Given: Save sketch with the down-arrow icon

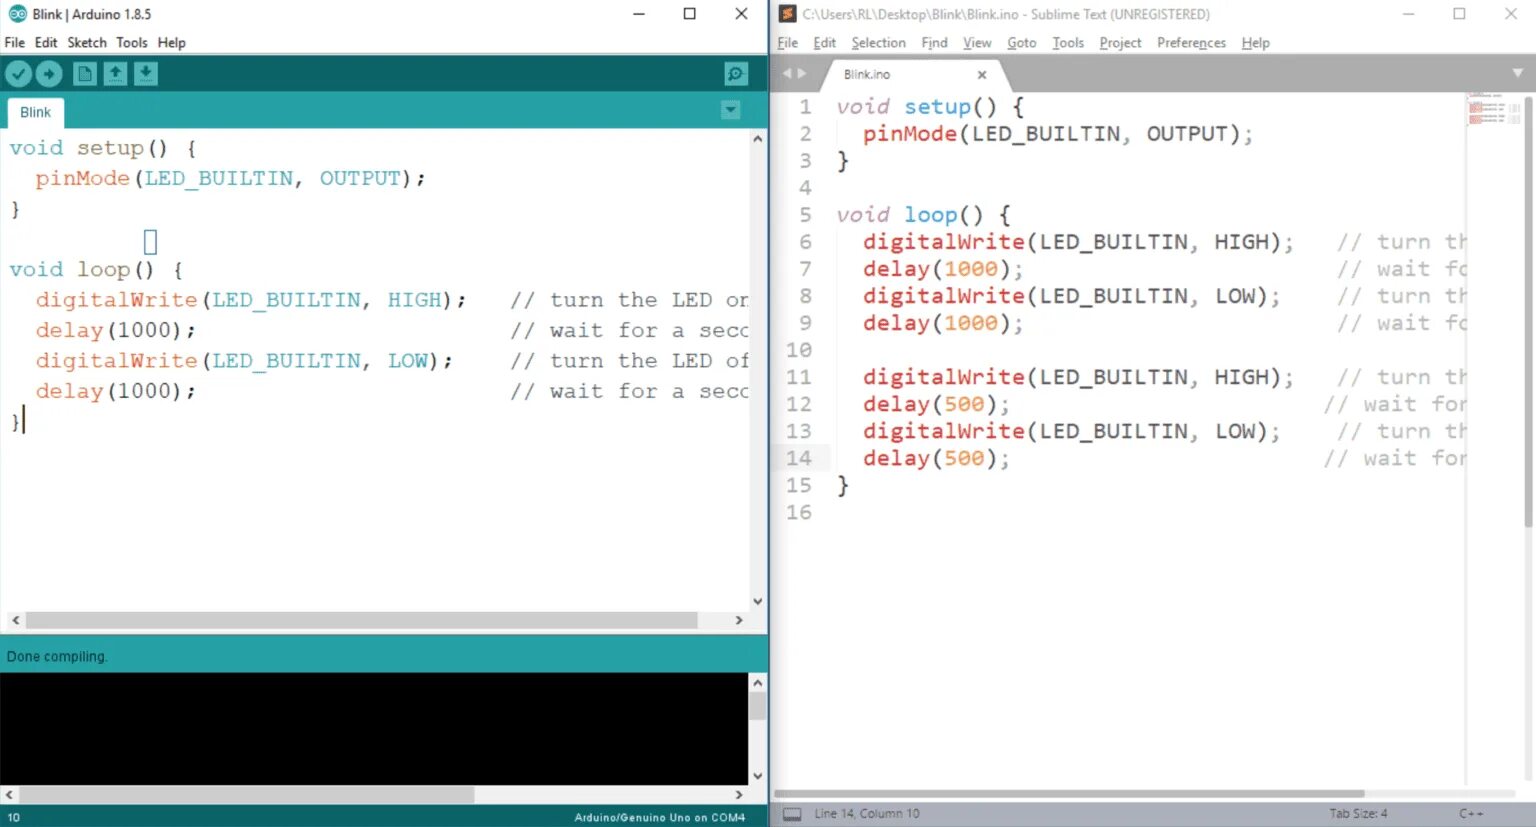Looking at the screenshot, I should [146, 74].
